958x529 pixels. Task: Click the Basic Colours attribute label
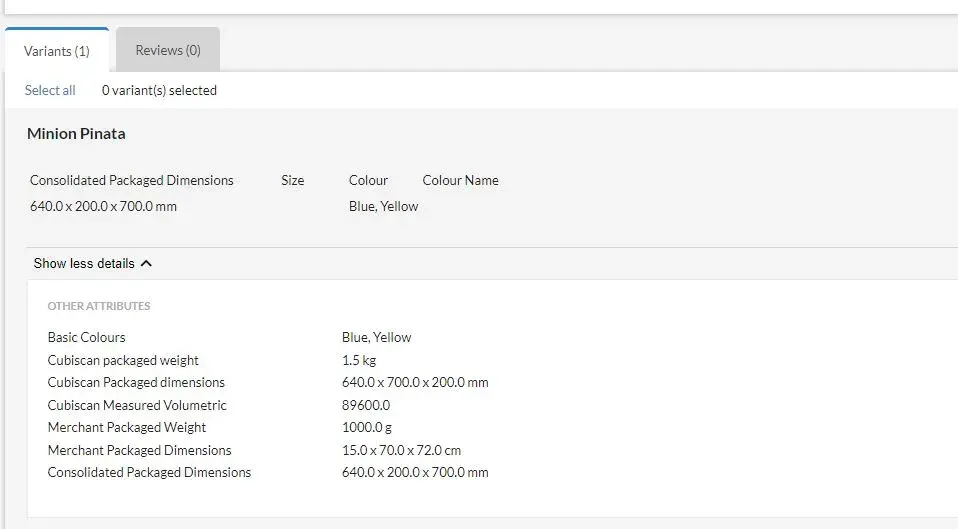pos(87,337)
